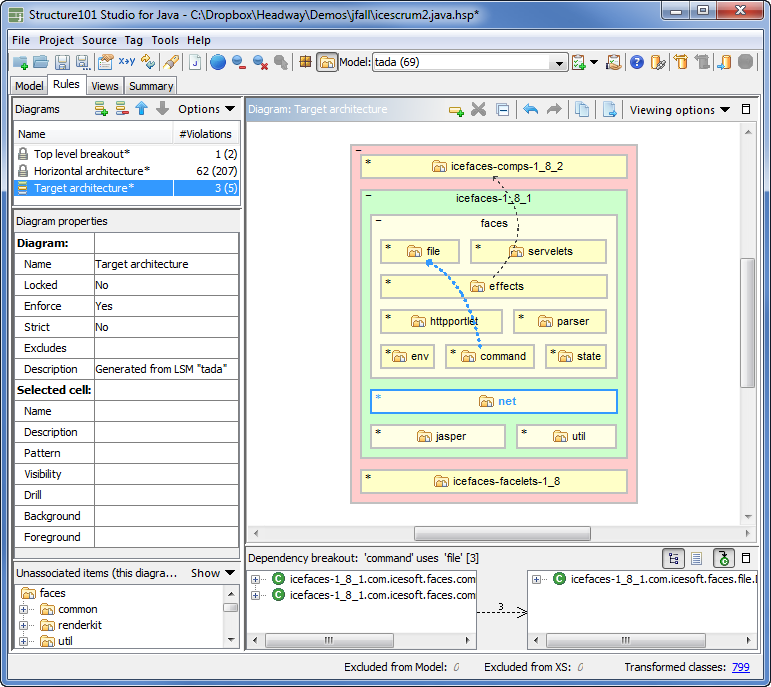The height and width of the screenshot is (687, 771).
Task: Open the Diagrams Options dropdown
Action: 207,109
